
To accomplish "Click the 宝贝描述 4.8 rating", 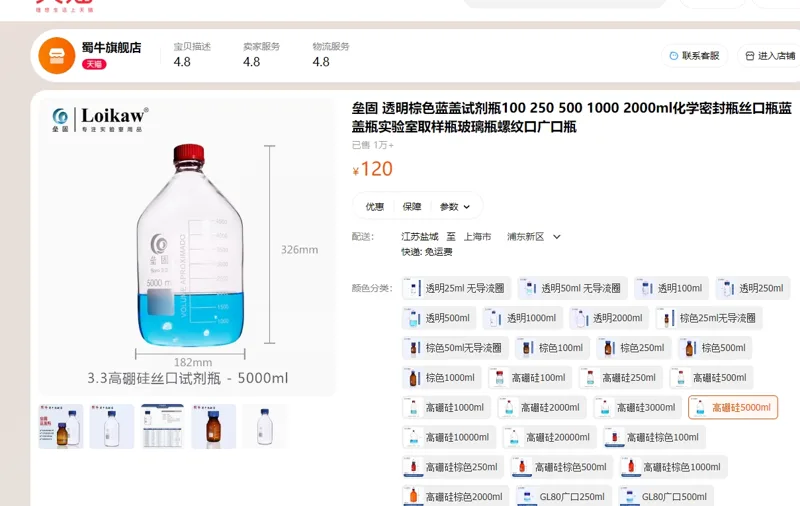I will point(192,55).
